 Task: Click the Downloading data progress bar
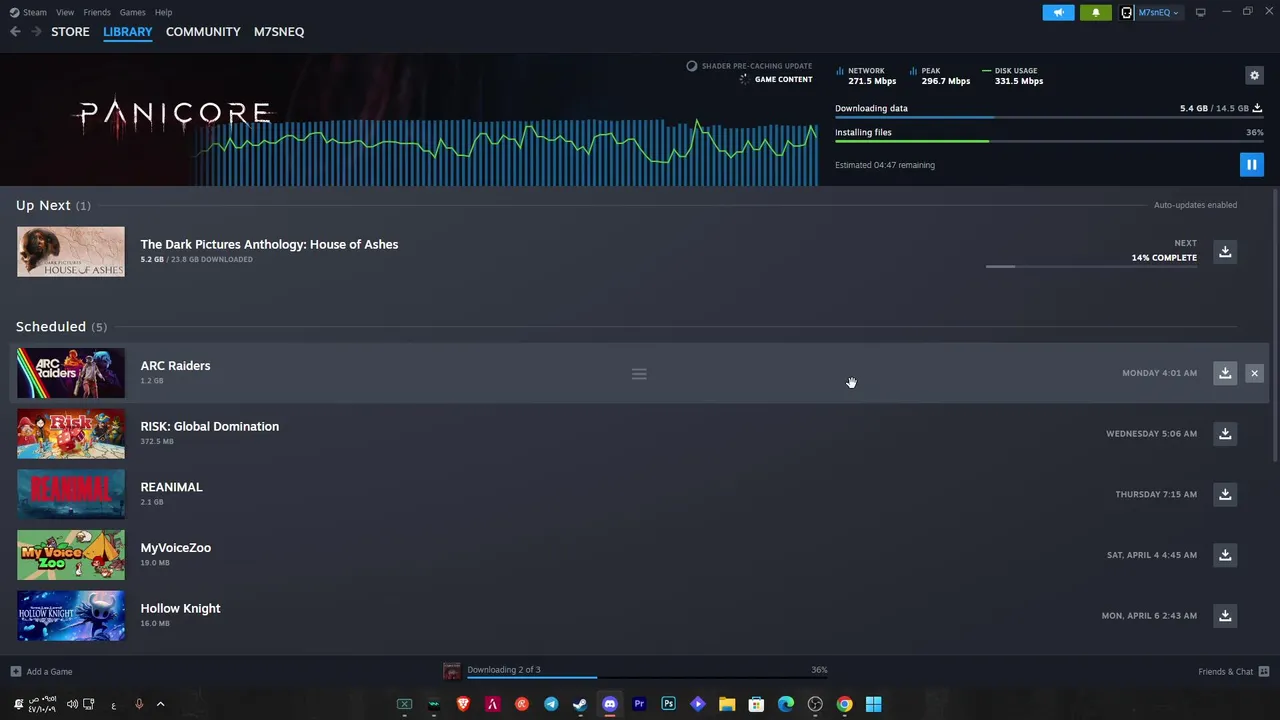tap(1049, 118)
